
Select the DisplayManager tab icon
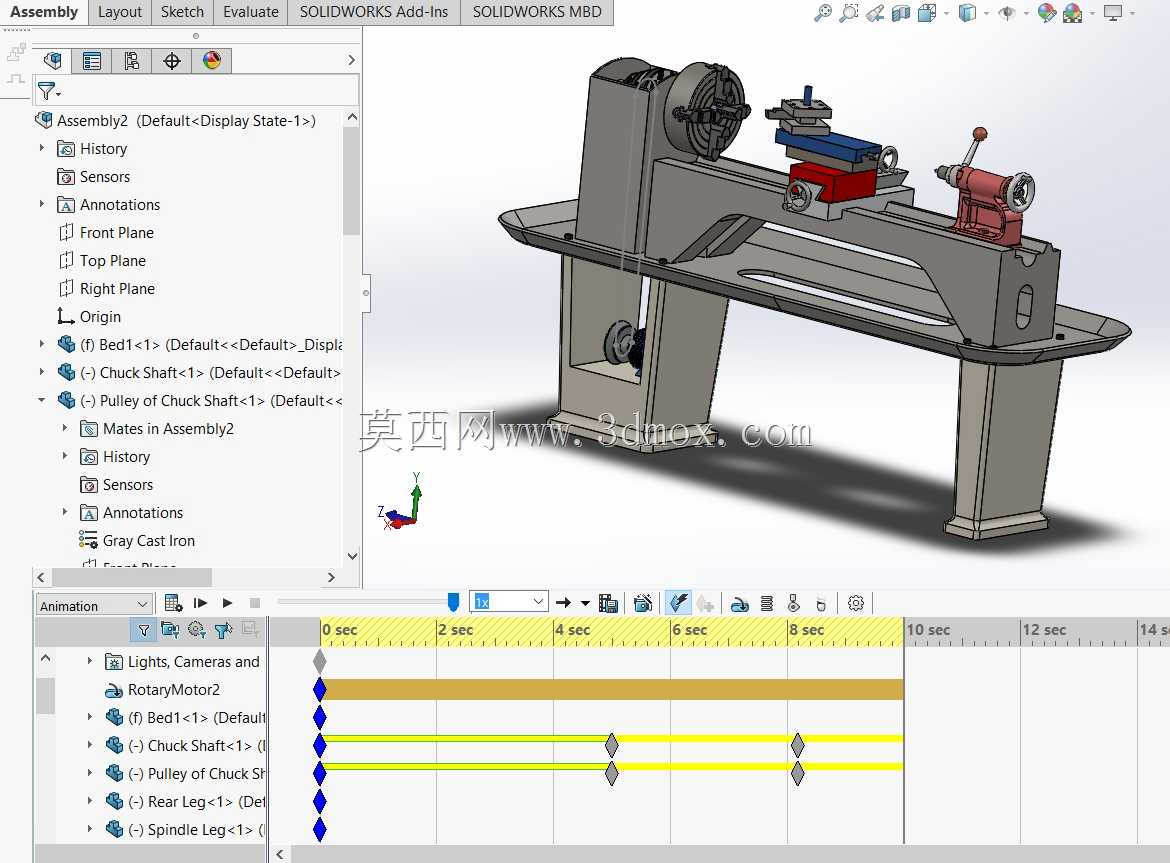pyautogui.click(x=212, y=60)
